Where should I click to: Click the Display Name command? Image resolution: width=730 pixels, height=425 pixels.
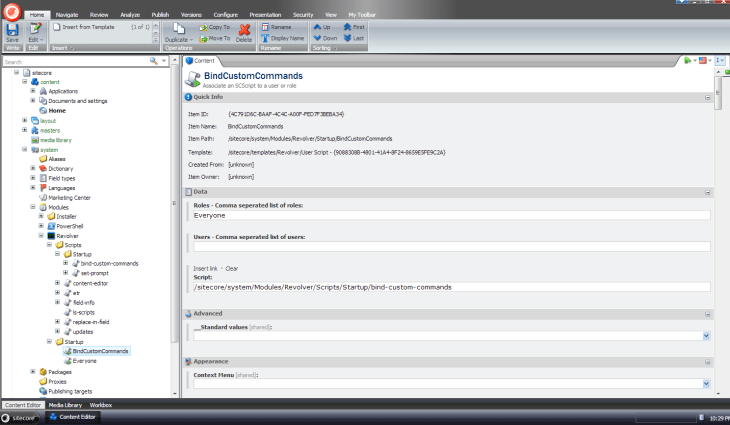pyautogui.click(x=283, y=38)
